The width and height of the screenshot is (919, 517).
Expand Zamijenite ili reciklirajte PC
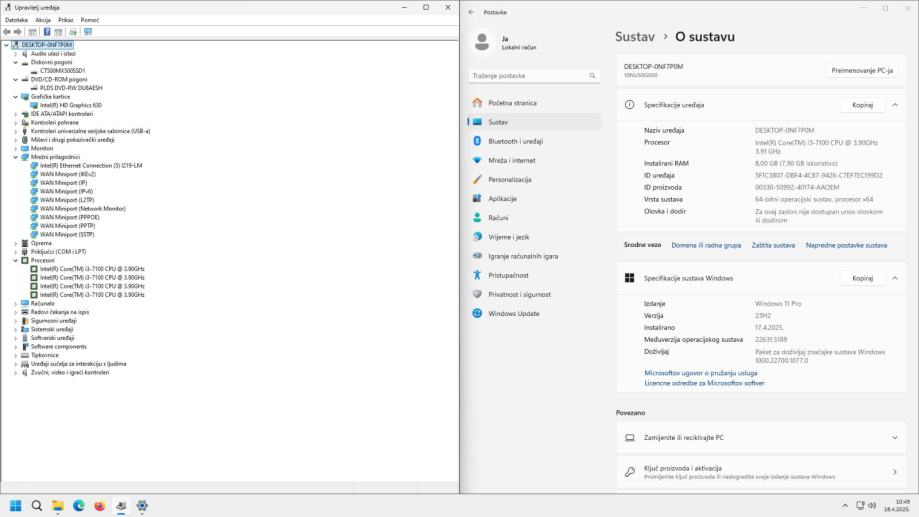click(761, 438)
